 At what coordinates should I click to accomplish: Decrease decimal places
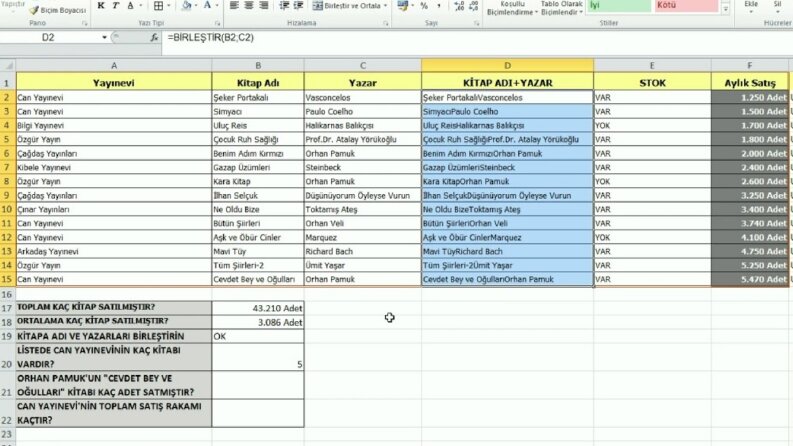473,6
